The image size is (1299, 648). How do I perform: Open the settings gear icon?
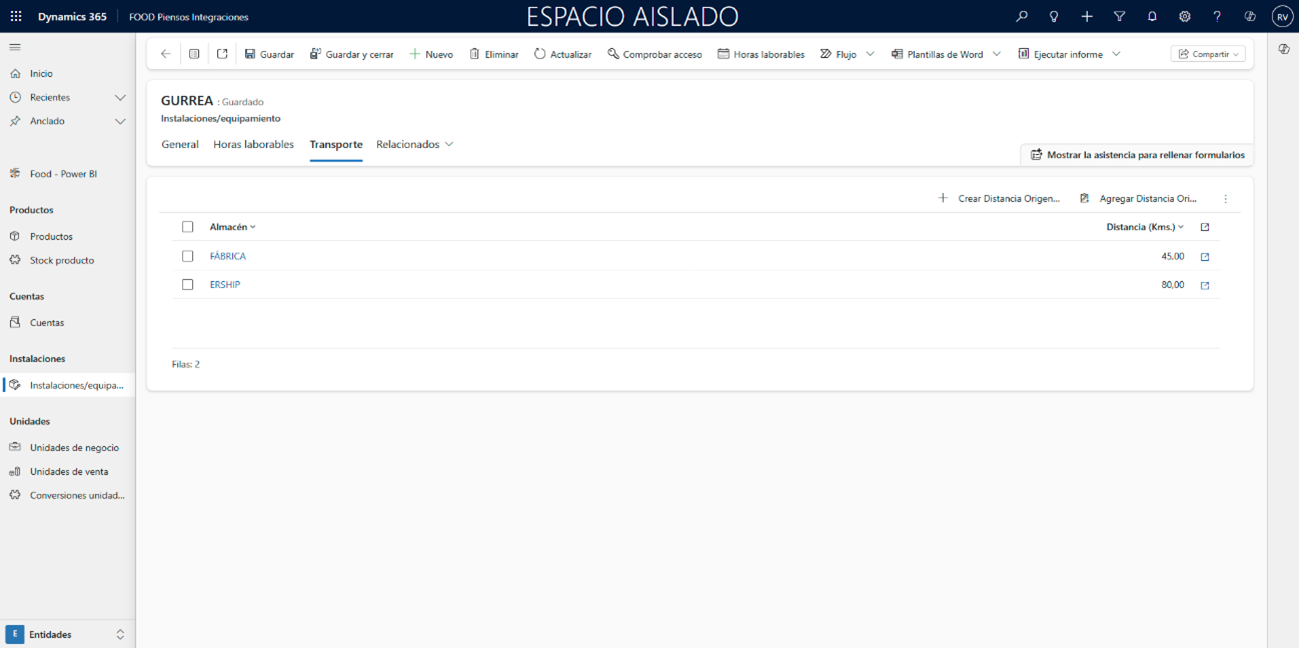tap(1184, 17)
